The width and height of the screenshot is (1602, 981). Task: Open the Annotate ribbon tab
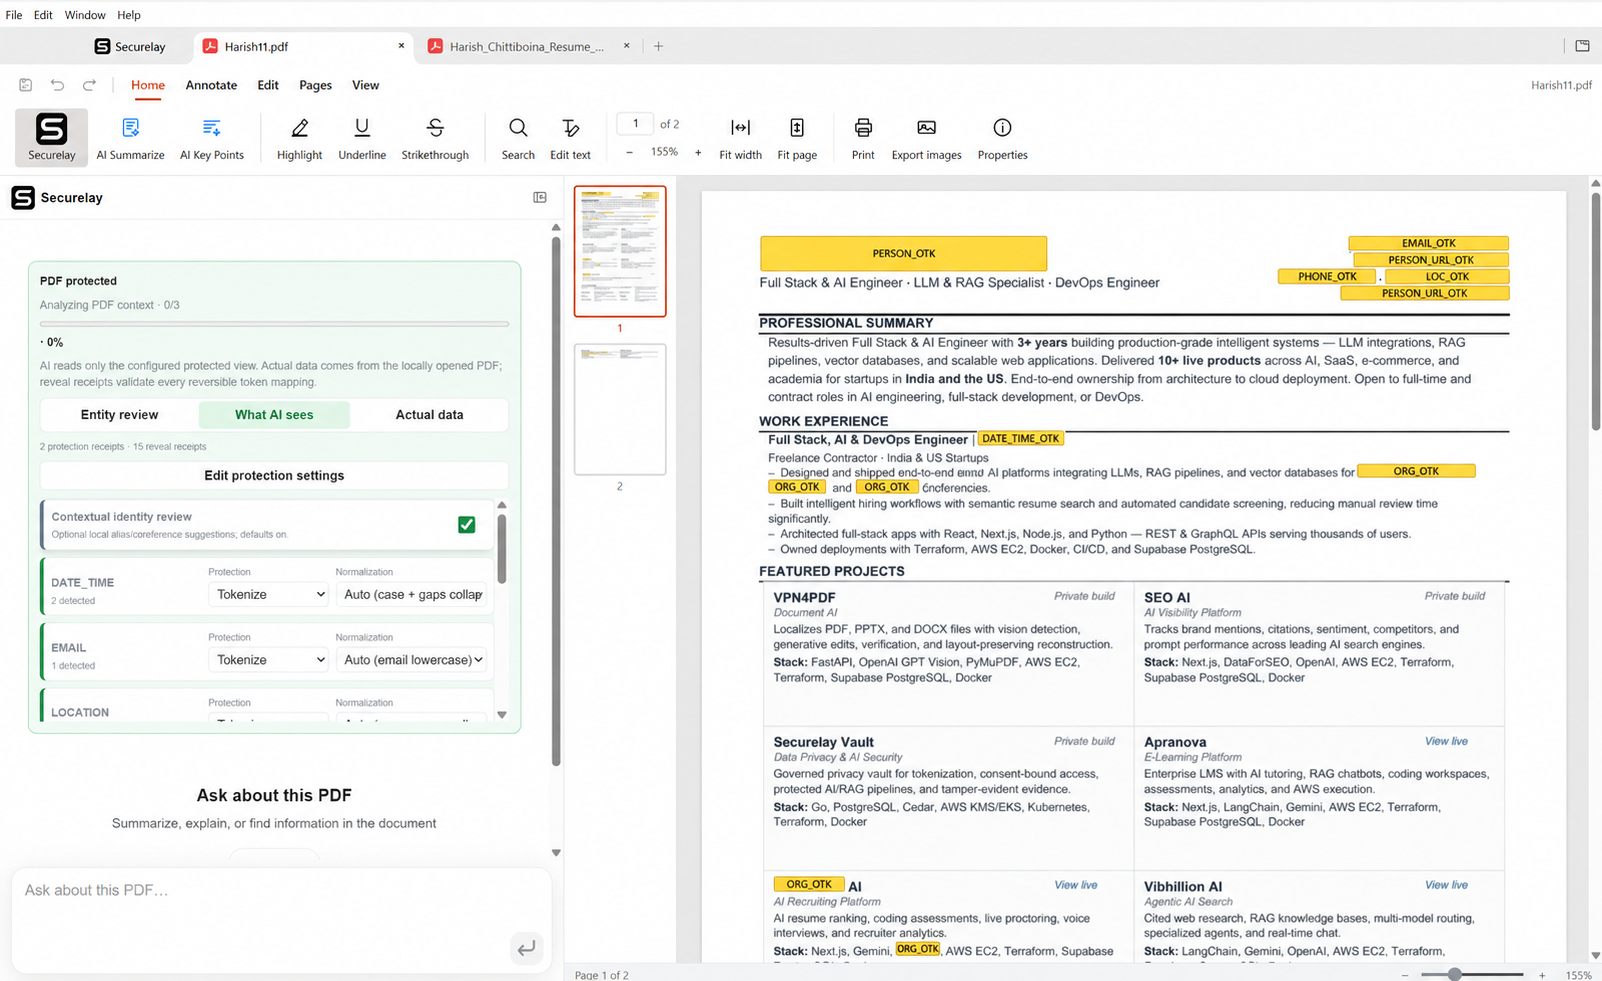(x=211, y=85)
